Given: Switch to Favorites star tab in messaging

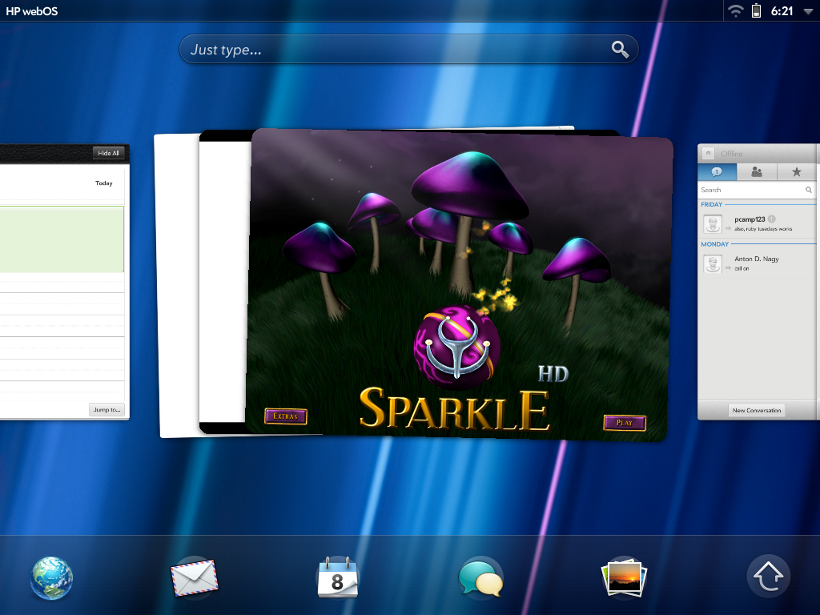Looking at the screenshot, I should click(796, 172).
